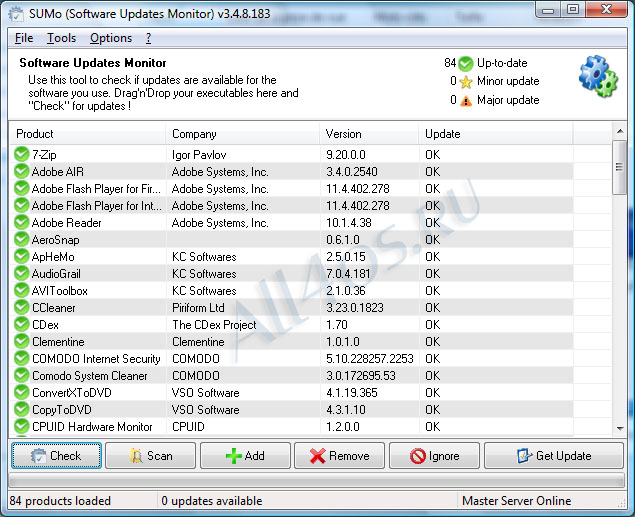635x517 pixels.
Task: Open the Options menu
Action: coord(111,38)
